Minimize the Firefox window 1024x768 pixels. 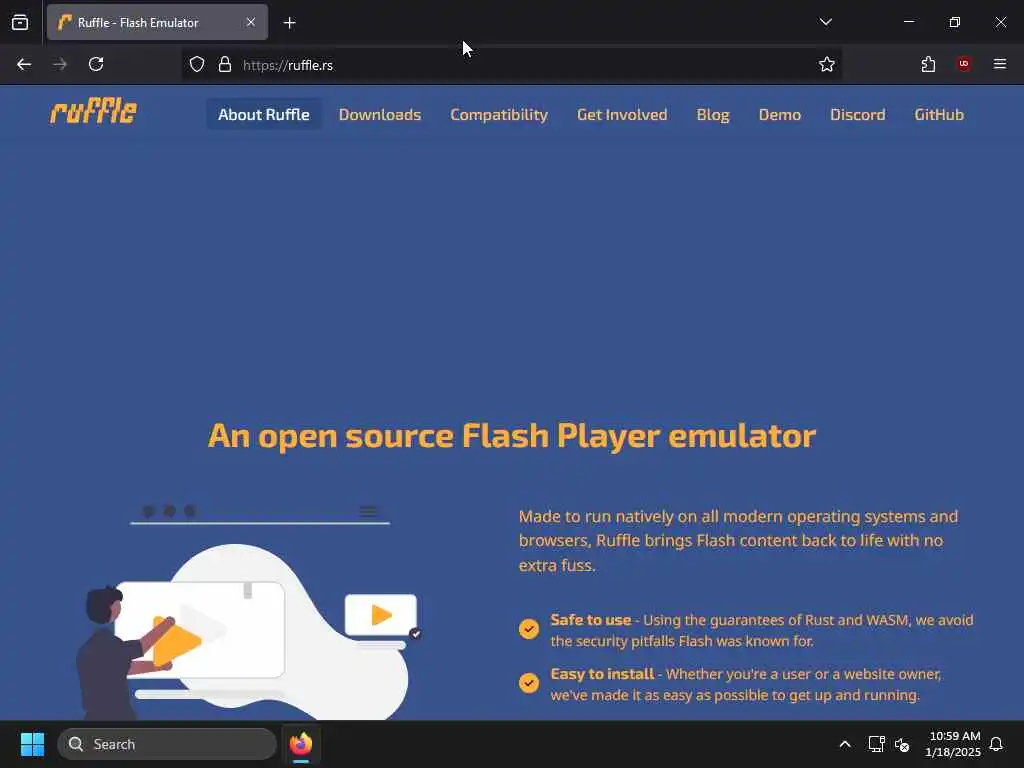(x=908, y=22)
